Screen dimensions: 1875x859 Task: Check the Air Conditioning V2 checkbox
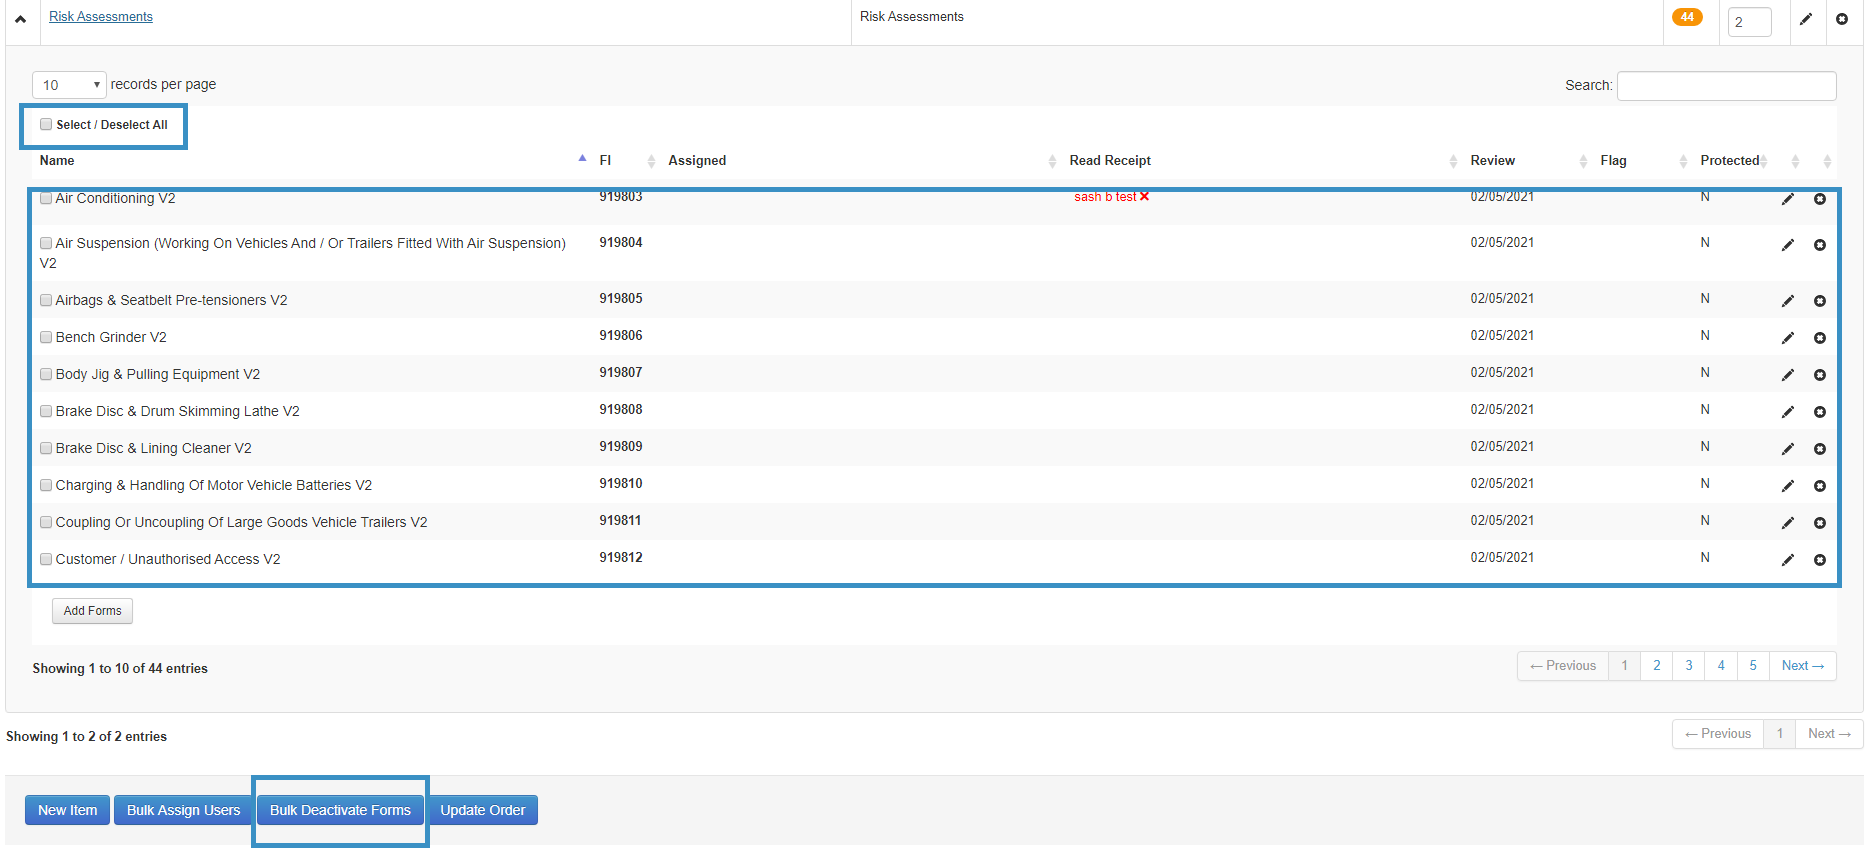click(46, 199)
